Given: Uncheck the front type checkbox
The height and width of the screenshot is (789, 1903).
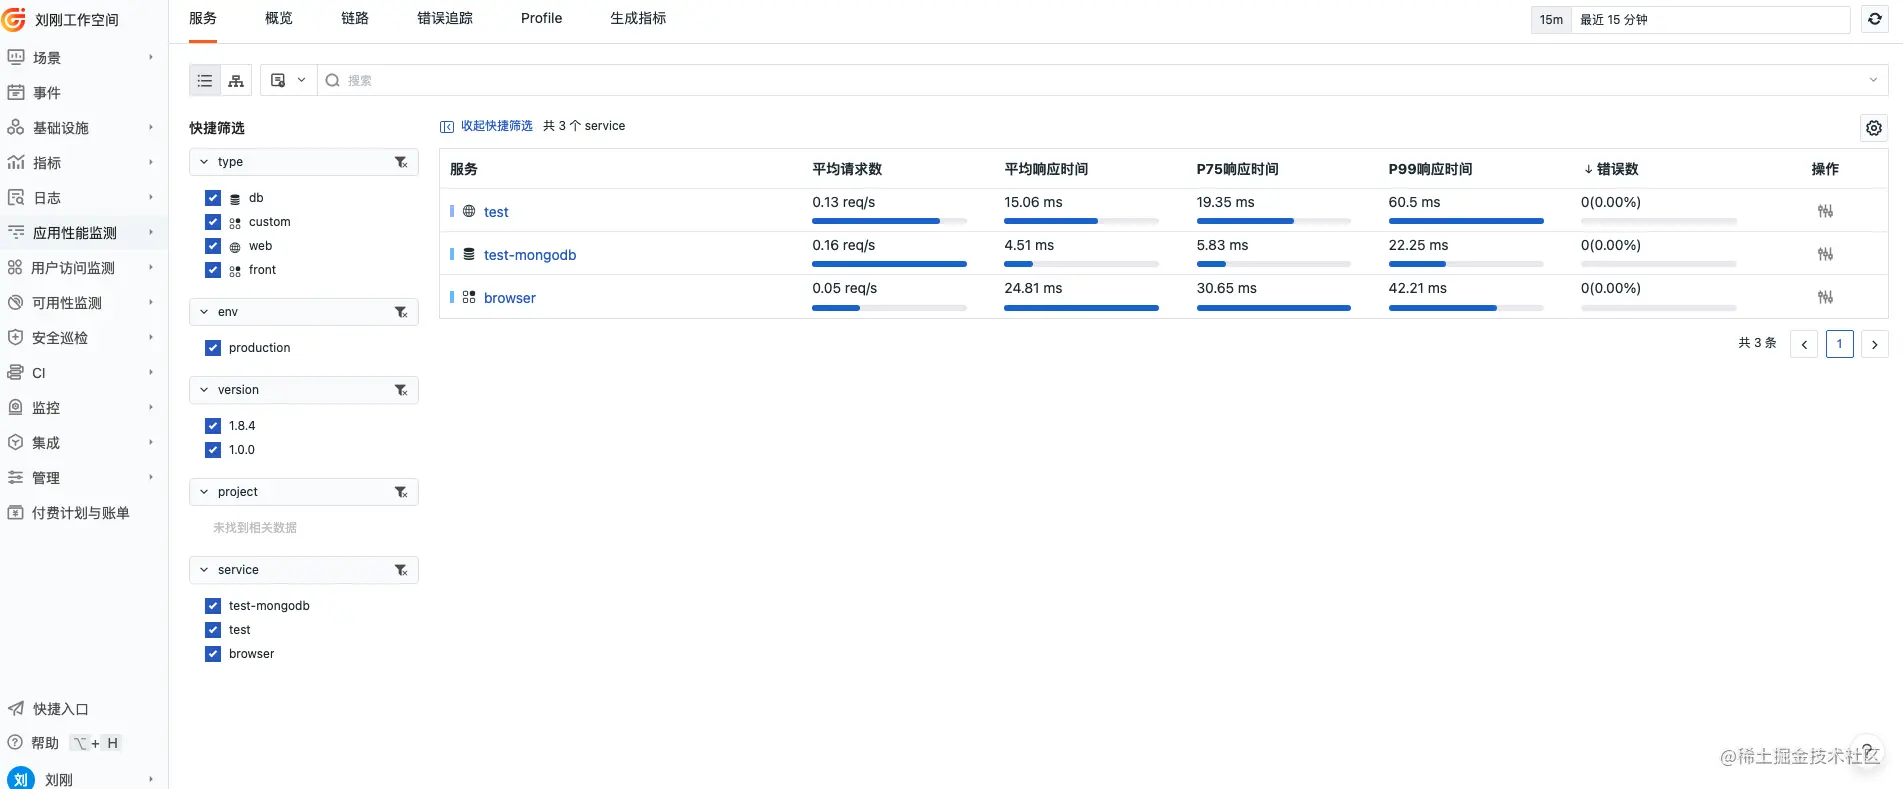Looking at the screenshot, I should tap(212, 270).
